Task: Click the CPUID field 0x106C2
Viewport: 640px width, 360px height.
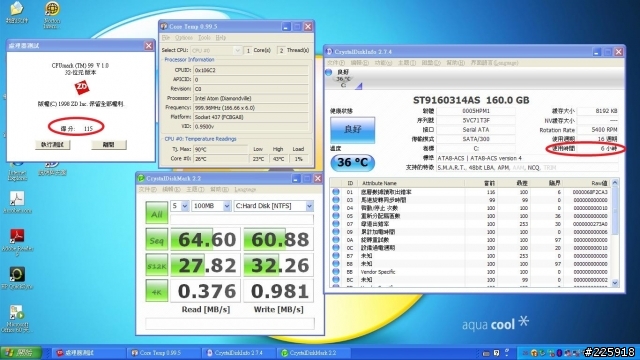Action: pos(251,70)
